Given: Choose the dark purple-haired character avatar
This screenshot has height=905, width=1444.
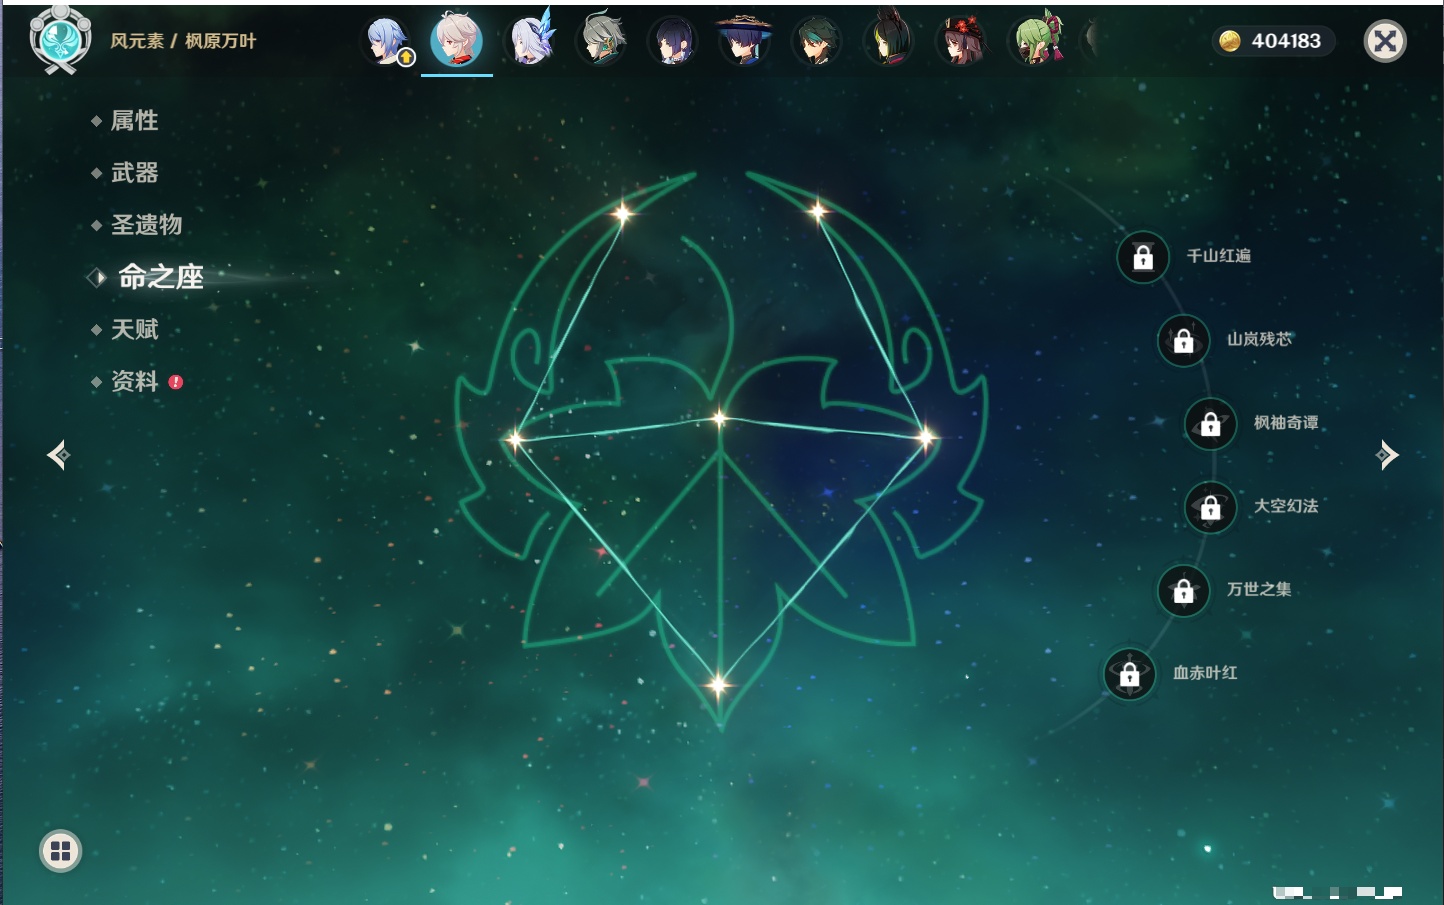Looking at the screenshot, I should pyautogui.click(x=673, y=41).
